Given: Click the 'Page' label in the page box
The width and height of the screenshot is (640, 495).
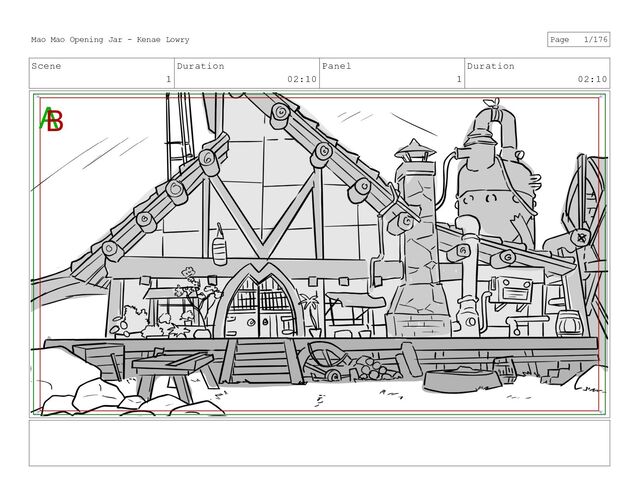Looking at the screenshot, I should point(559,40).
